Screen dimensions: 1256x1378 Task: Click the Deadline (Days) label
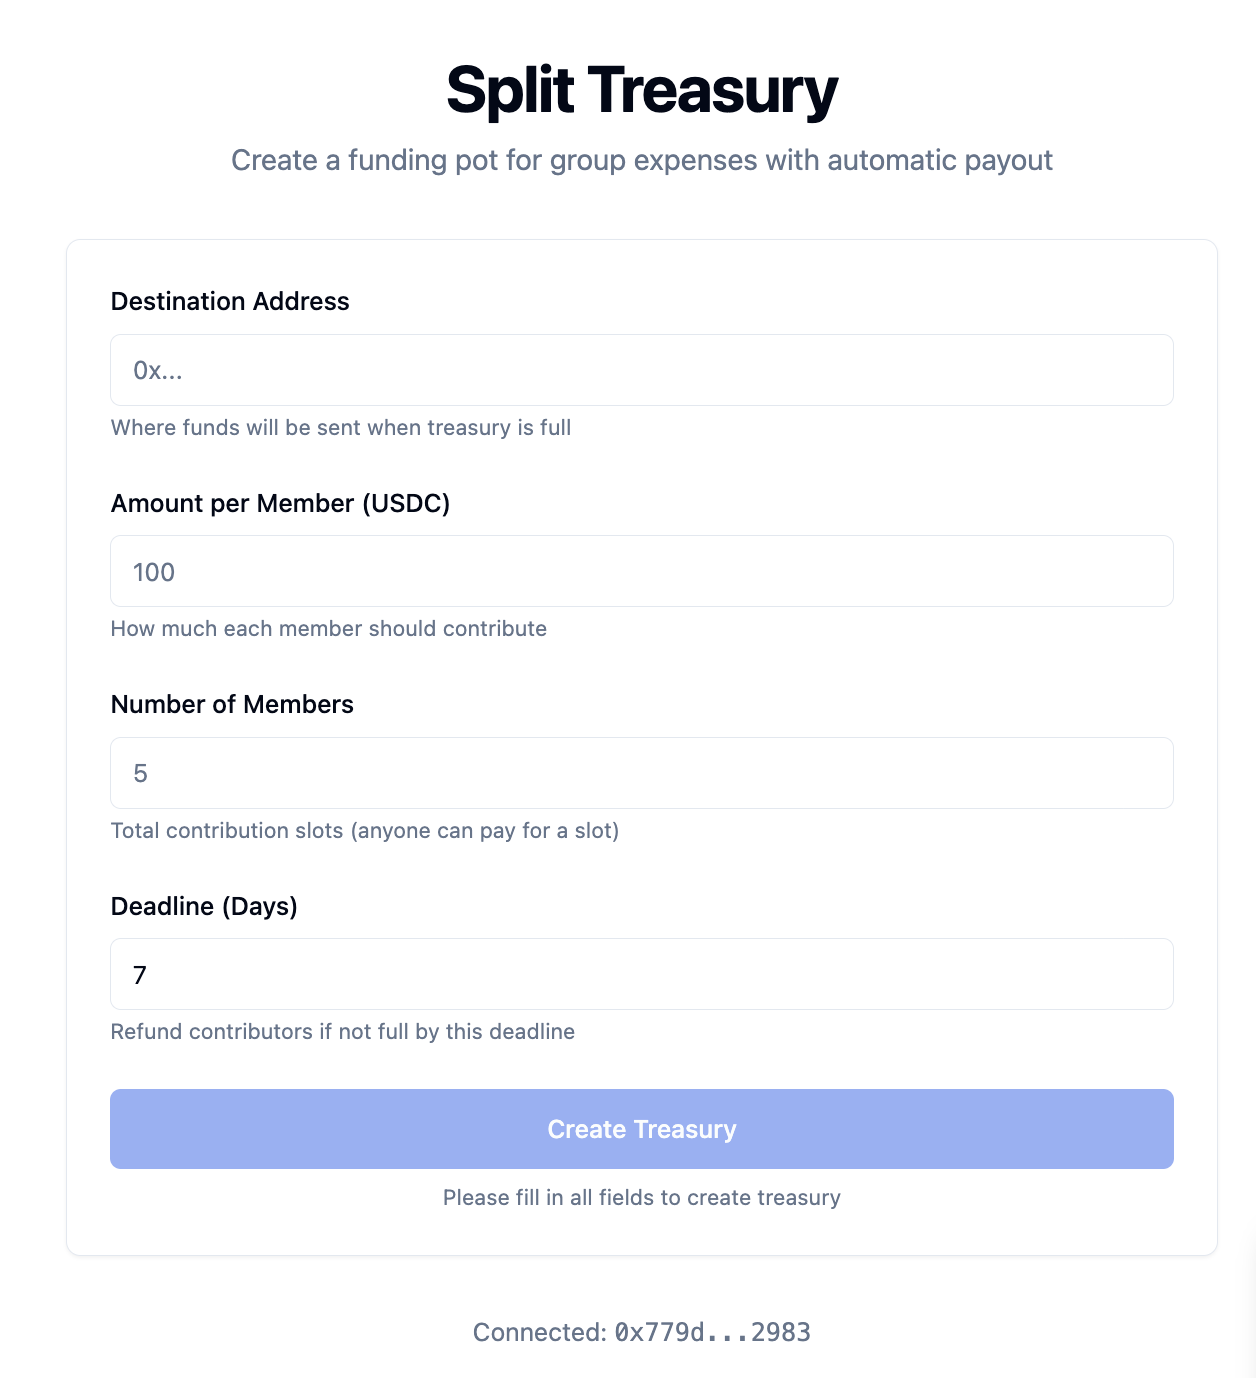point(205,906)
